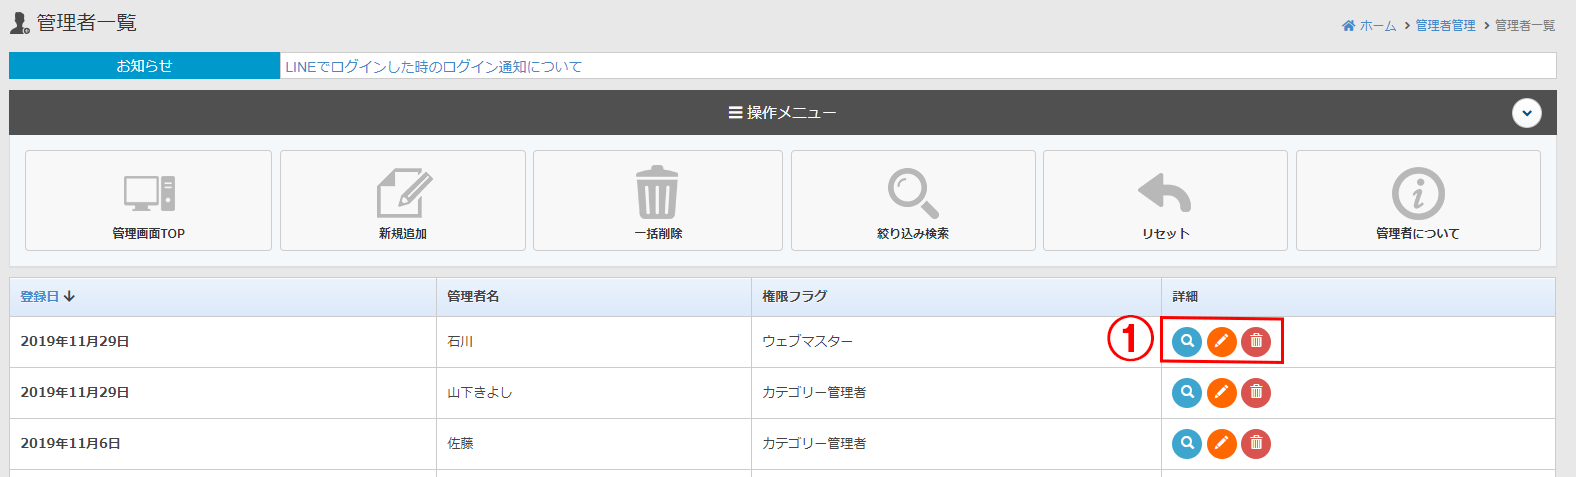Click the orange edit pencil icon for 石川
Screen dimensions: 1576x477
pyautogui.click(x=1221, y=342)
